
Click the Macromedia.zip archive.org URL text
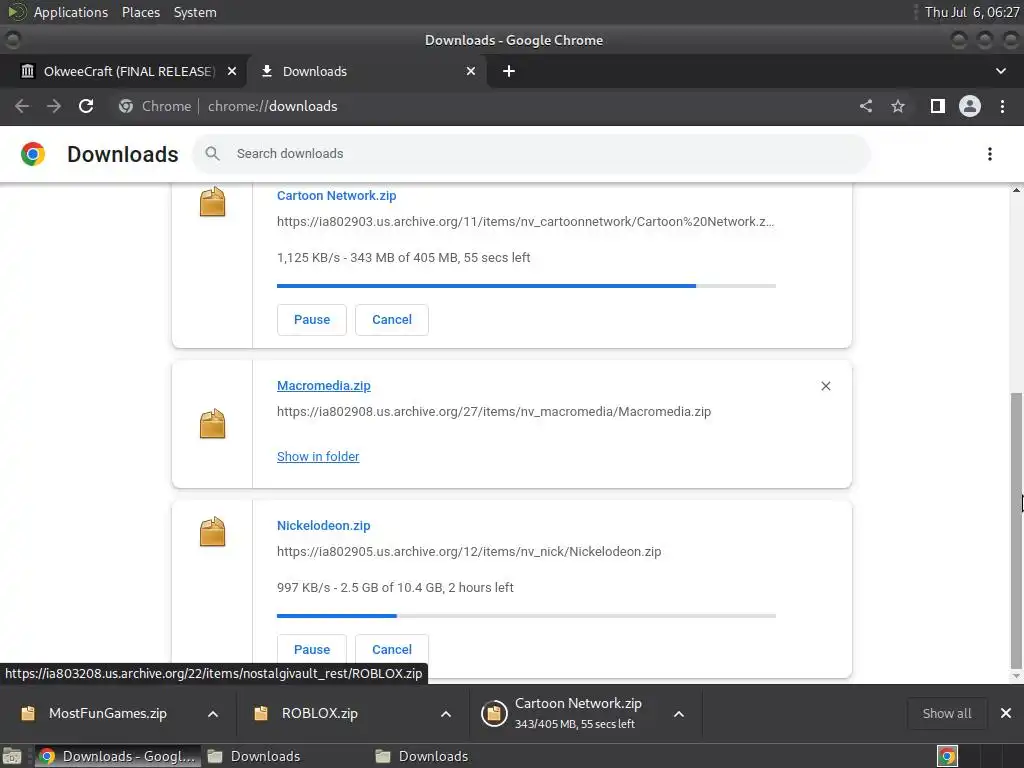pos(494,411)
